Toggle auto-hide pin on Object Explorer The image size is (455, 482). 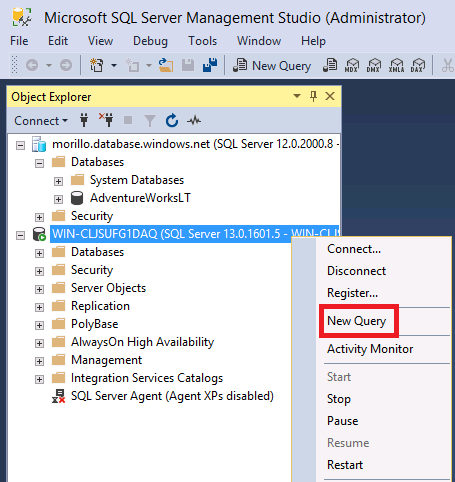313,96
